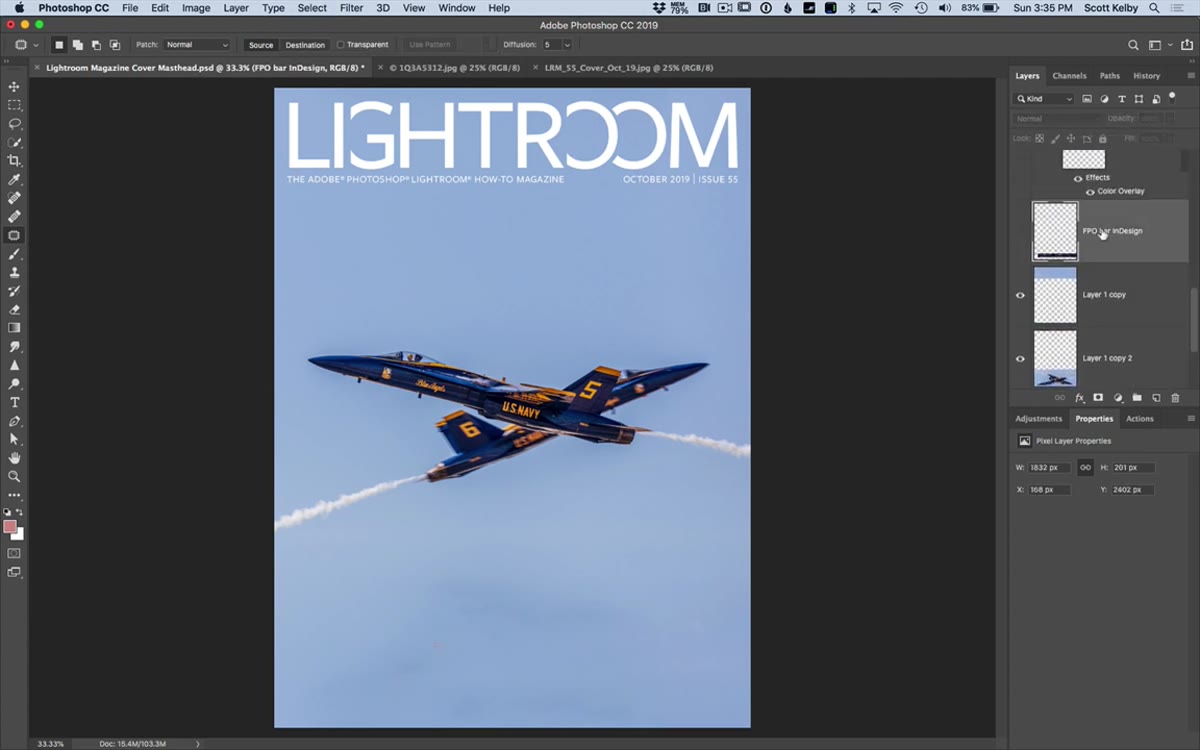The image size is (1200, 750).
Task: Select the Hand tool
Action: [14, 458]
